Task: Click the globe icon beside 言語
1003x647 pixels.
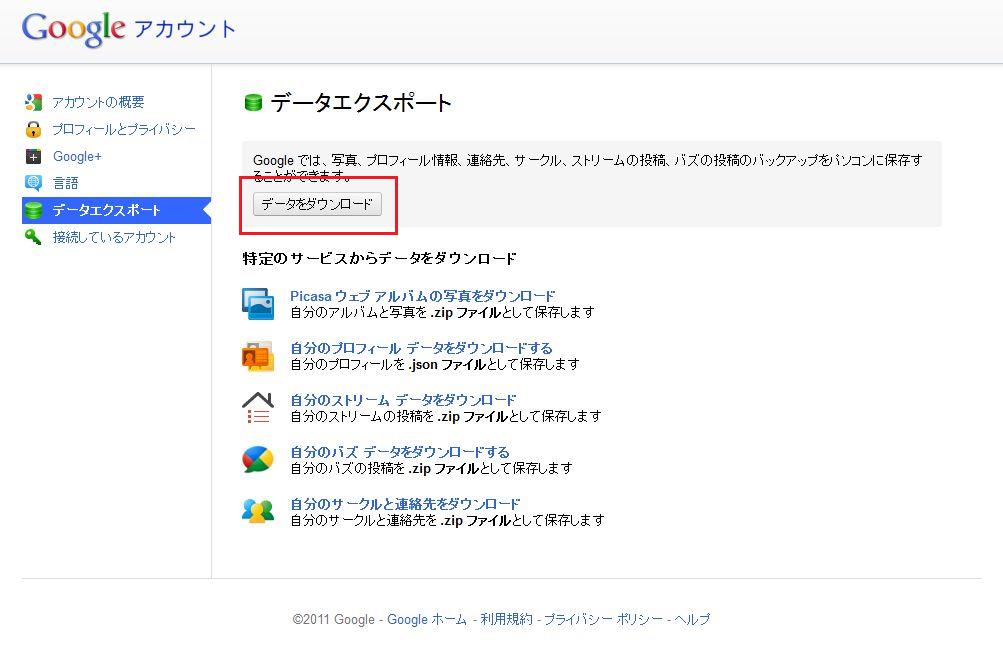Action: tap(33, 183)
